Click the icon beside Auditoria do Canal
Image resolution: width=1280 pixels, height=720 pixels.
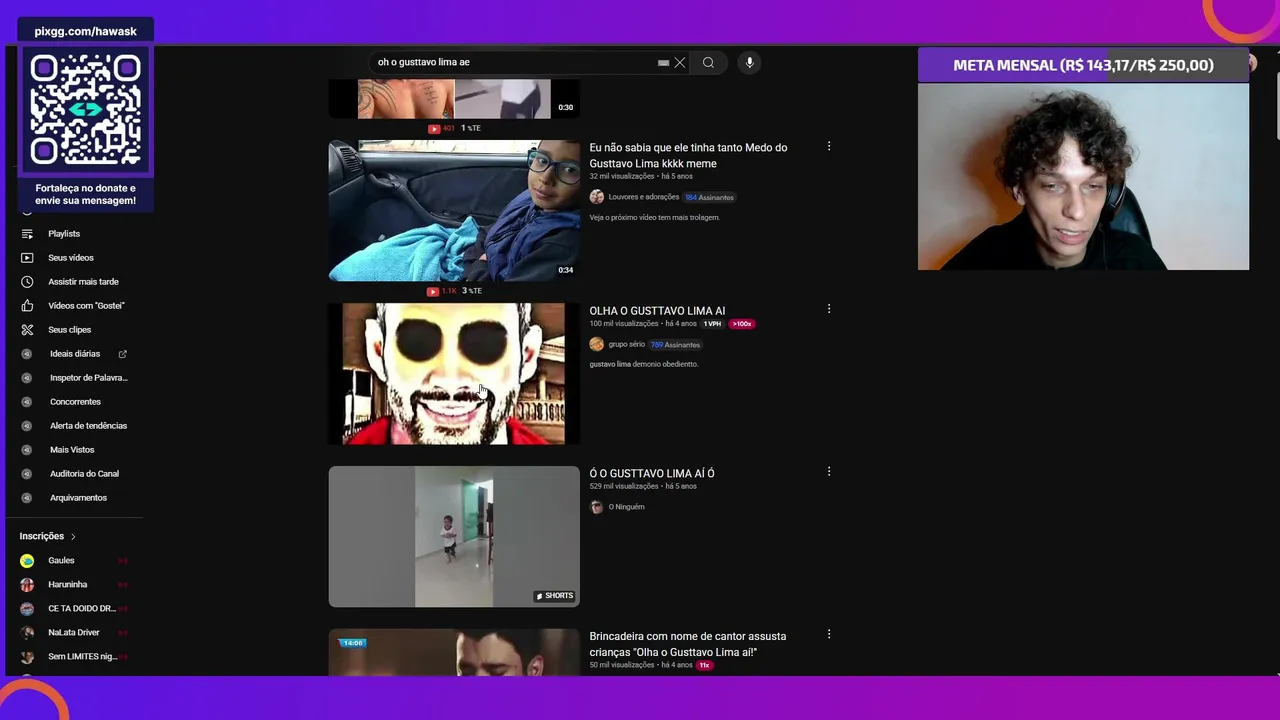27,474
